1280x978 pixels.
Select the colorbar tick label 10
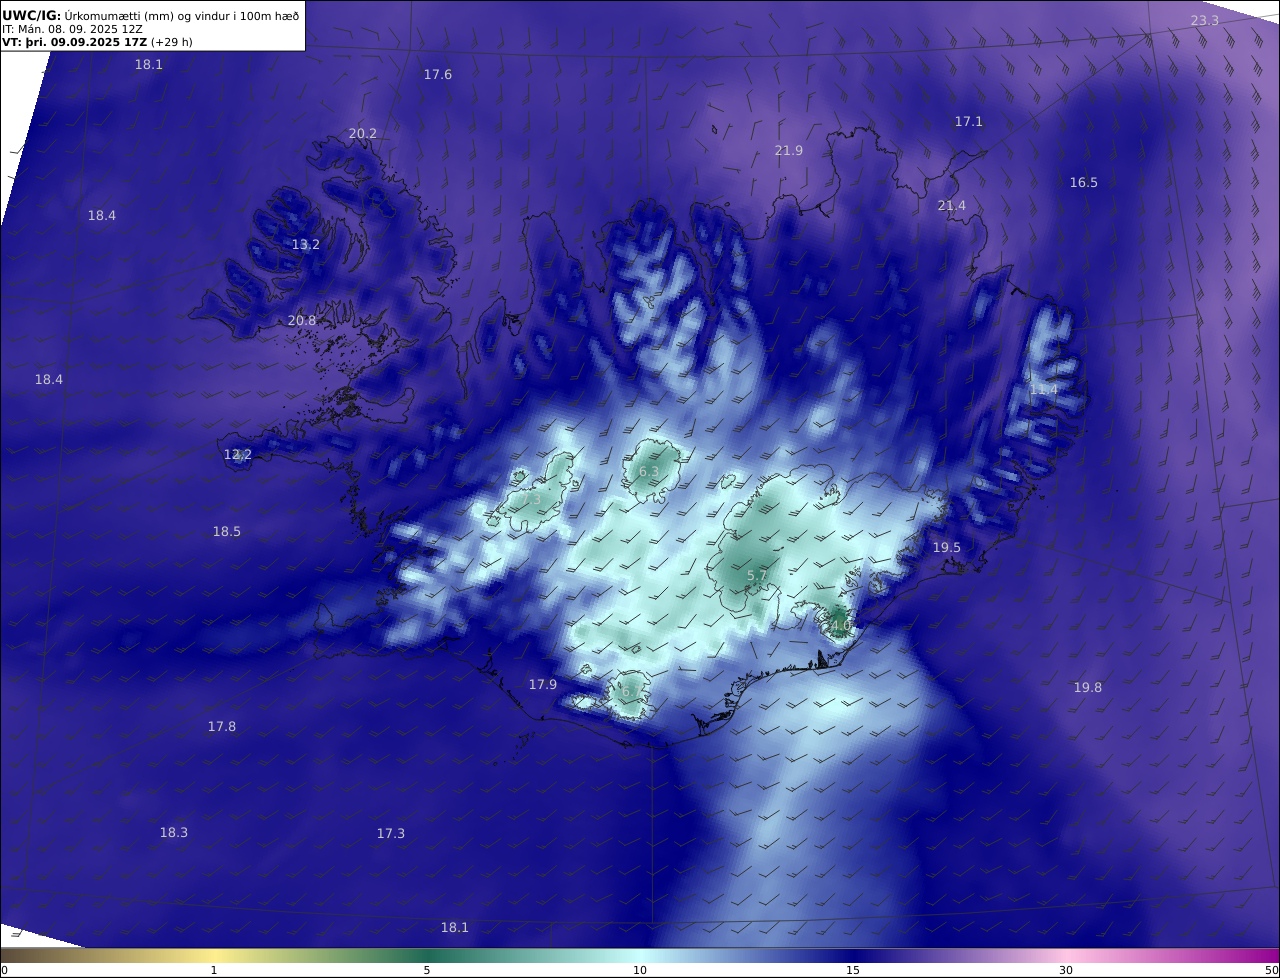click(640, 970)
